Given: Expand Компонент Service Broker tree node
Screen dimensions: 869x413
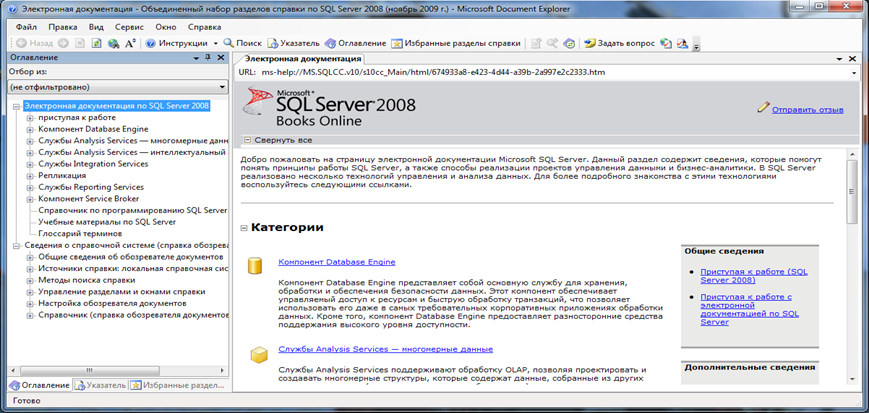Looking at the screenshot, I should pos(30,198).
